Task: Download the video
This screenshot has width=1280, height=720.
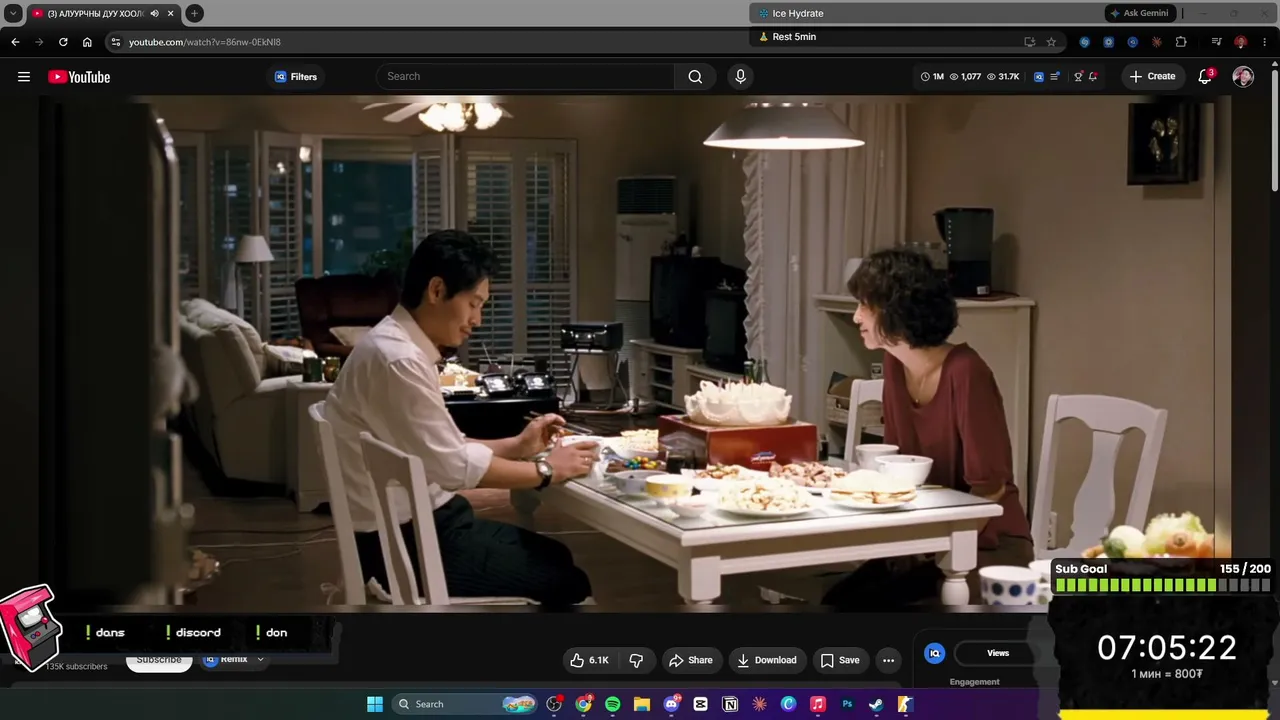Action: tap(767, 660)
